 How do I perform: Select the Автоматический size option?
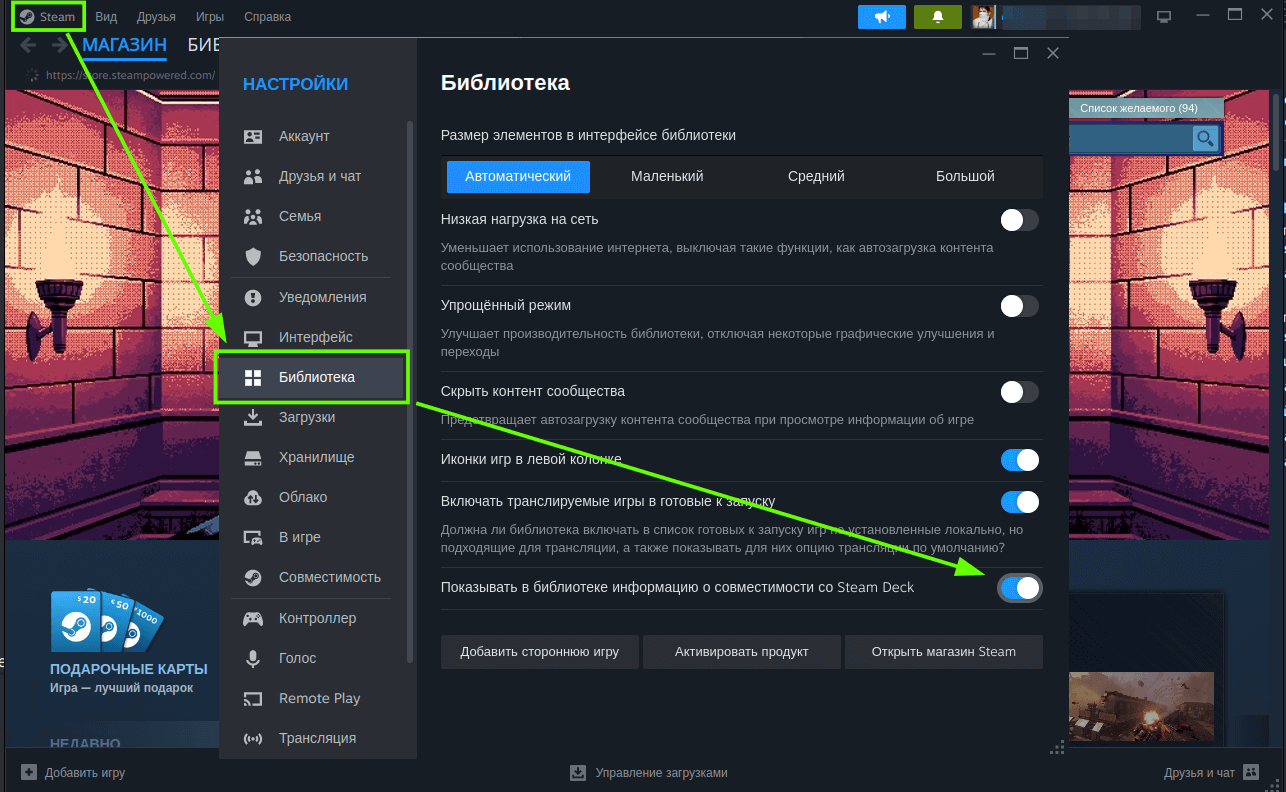click(518, 176)
